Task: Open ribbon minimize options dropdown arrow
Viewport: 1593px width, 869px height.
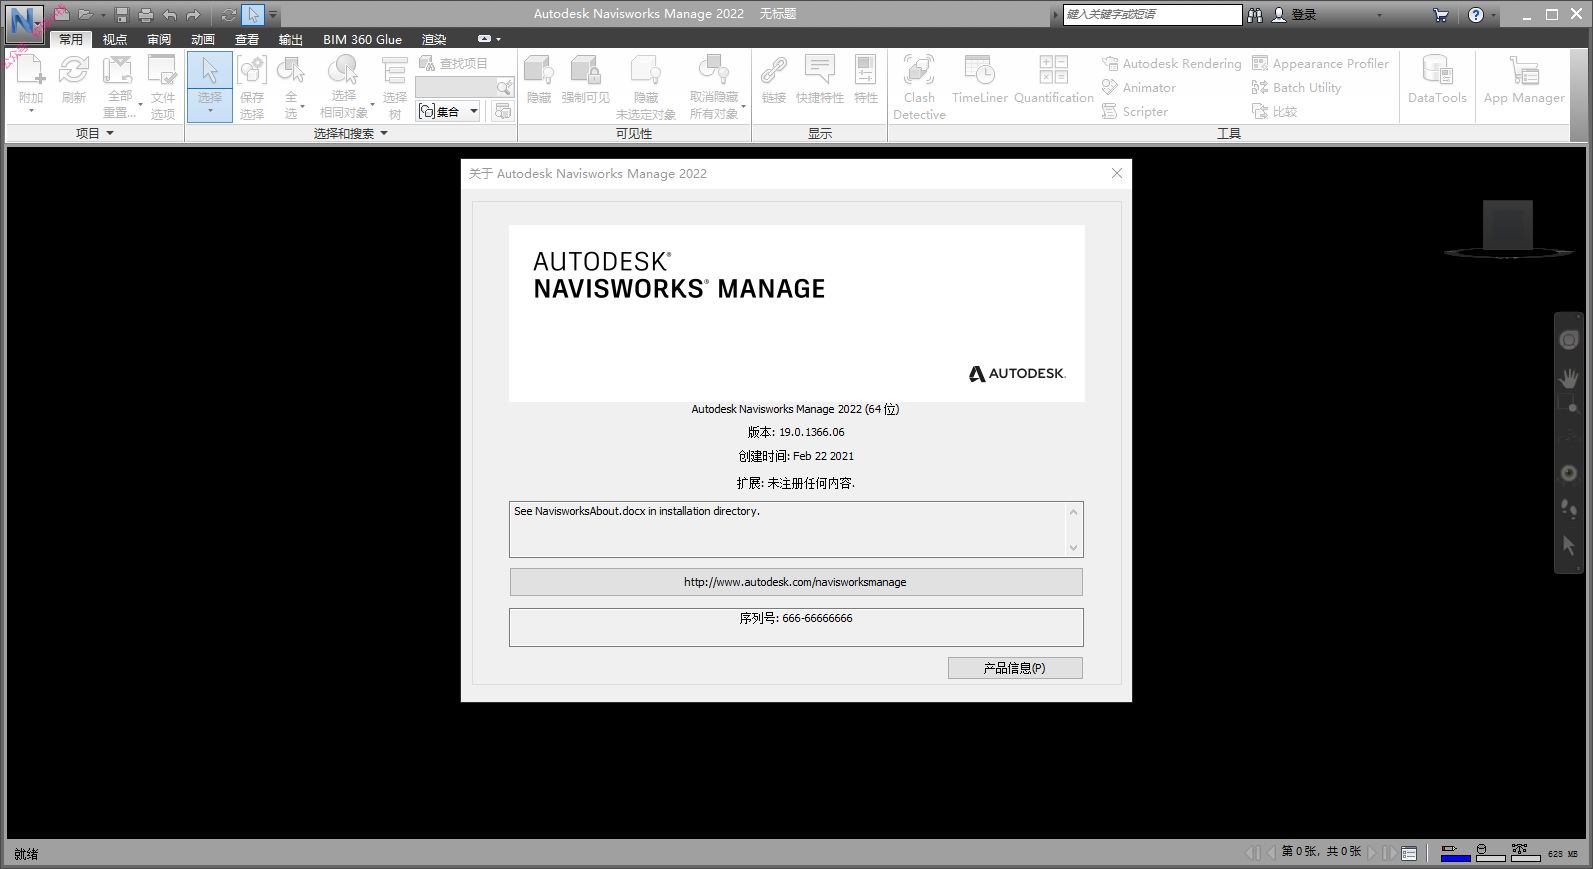Action: pyautogui.click(x=498, y=39)
